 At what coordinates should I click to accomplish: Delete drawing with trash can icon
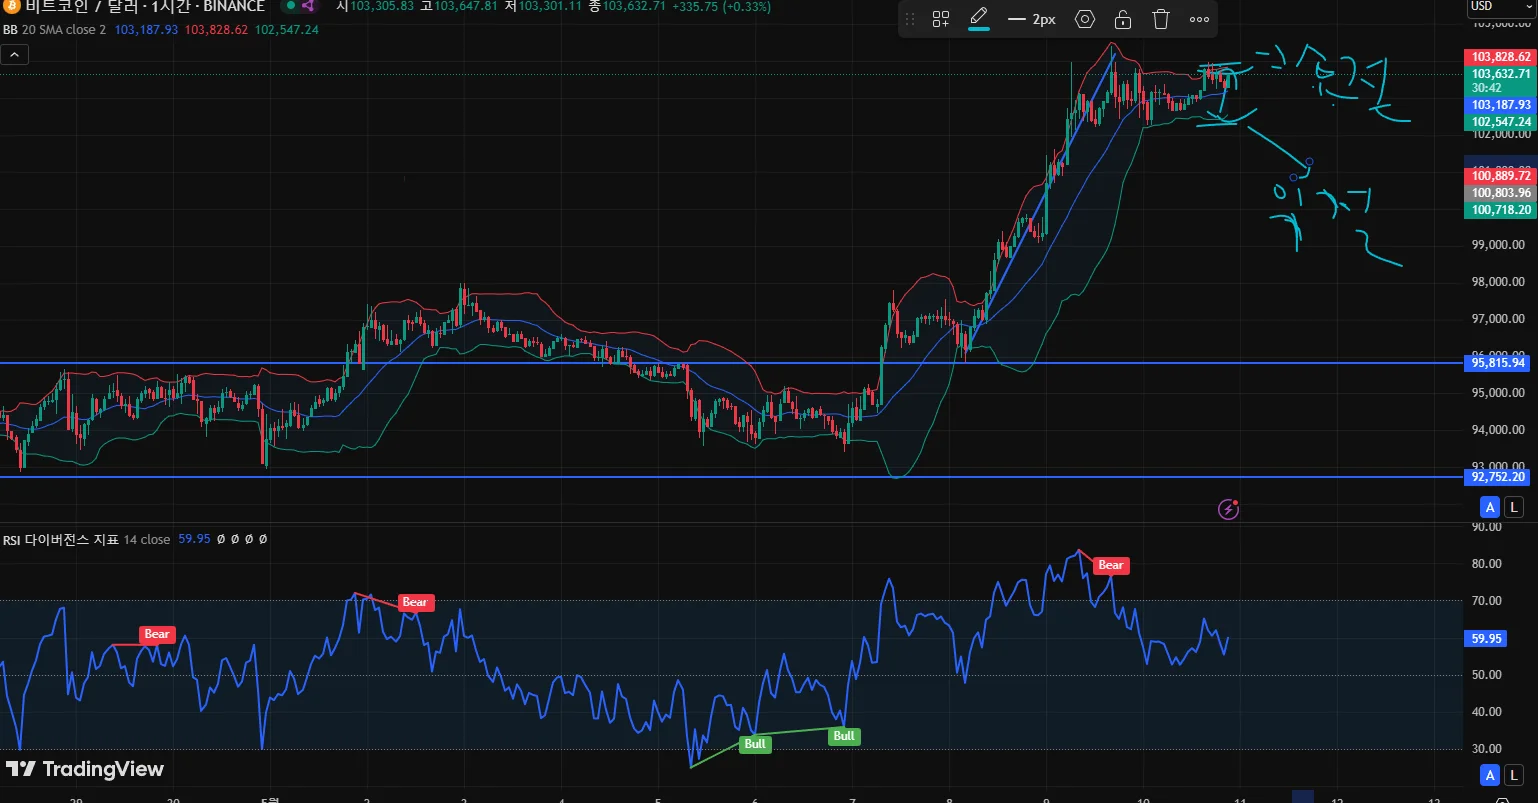pos(1161,19)
